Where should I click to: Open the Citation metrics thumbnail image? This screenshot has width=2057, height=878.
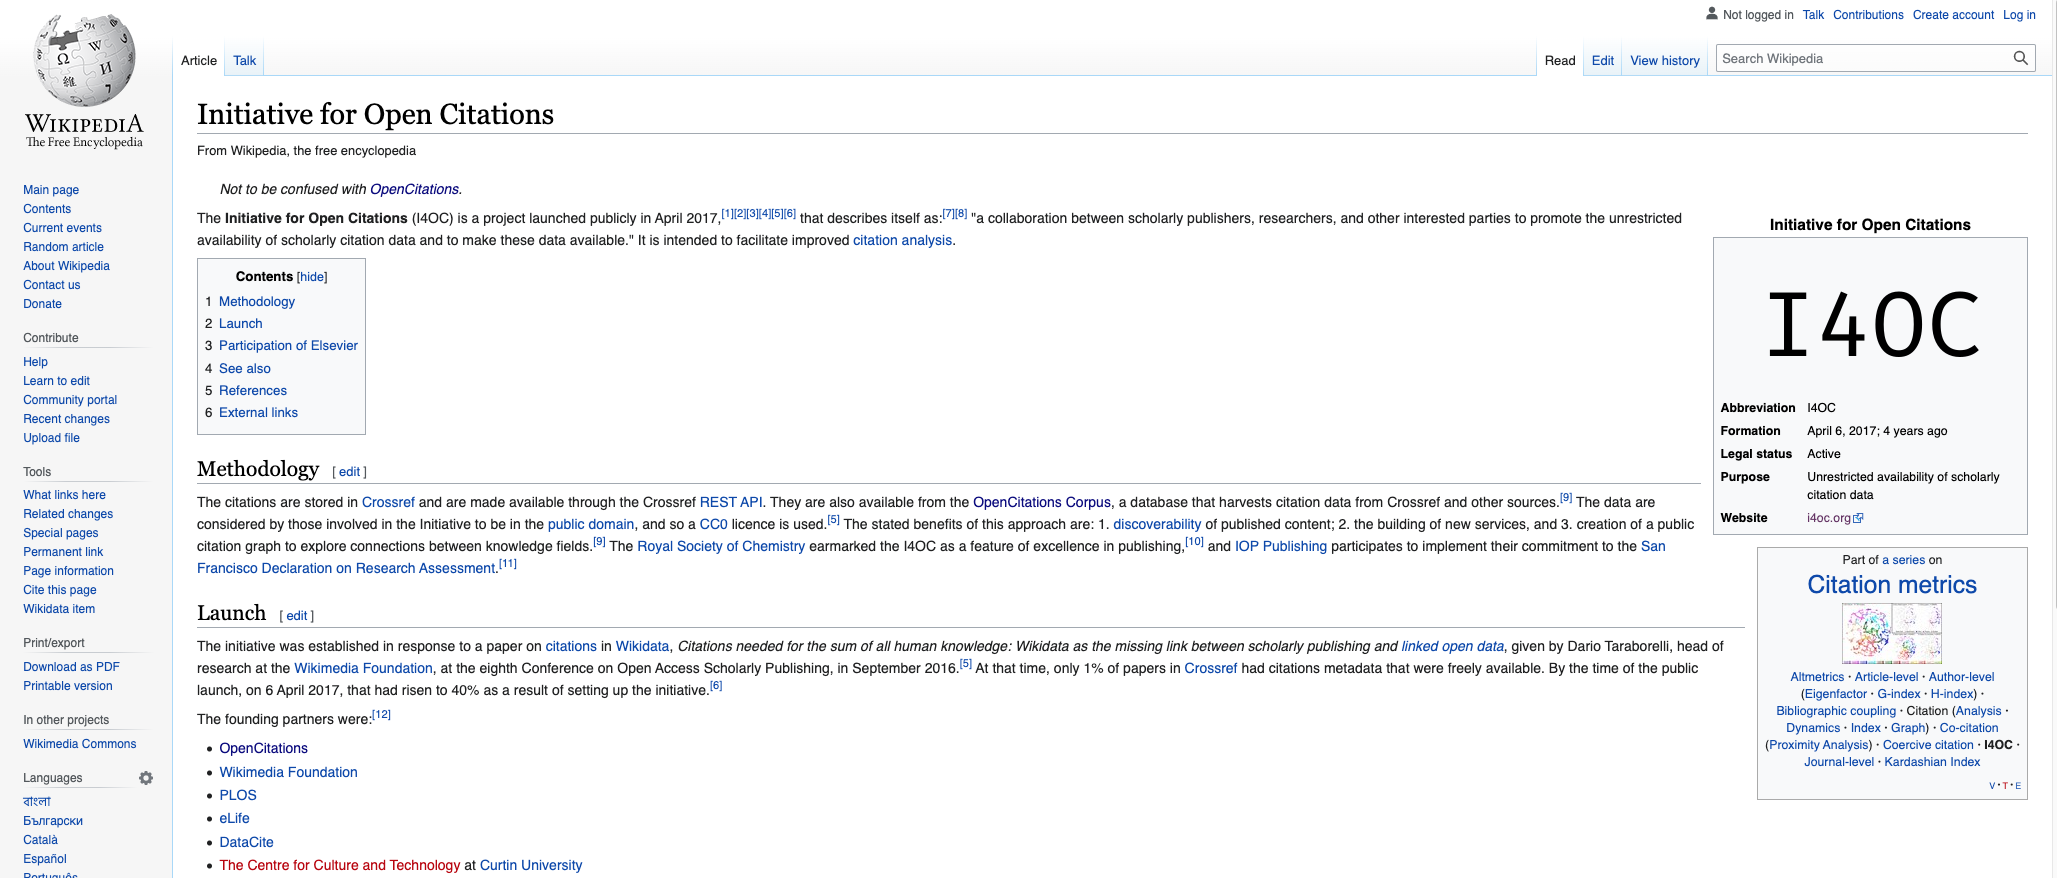(1891, 633)
